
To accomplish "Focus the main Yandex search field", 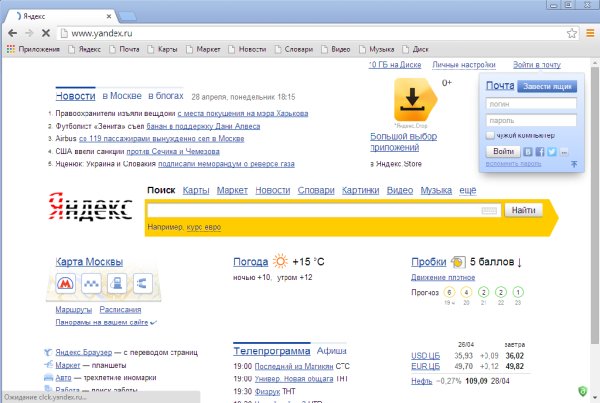I will (x=324, y=210).
